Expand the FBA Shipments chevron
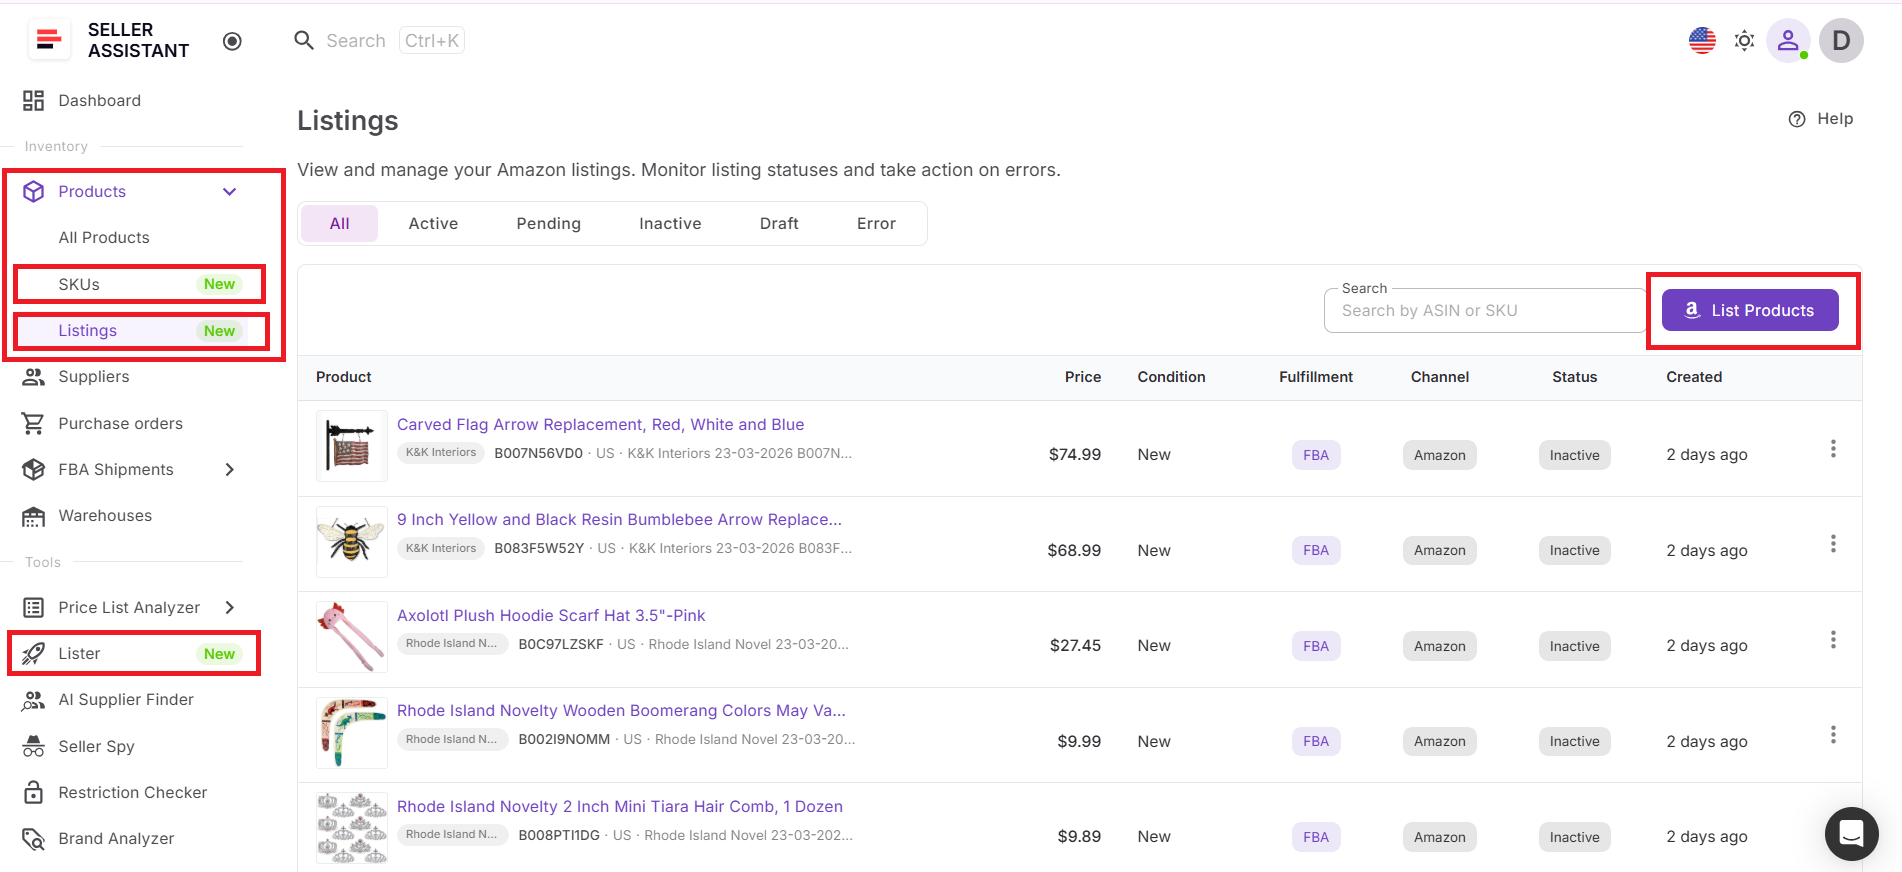This screenshot has height=872, width=1902. coord(229,469)
